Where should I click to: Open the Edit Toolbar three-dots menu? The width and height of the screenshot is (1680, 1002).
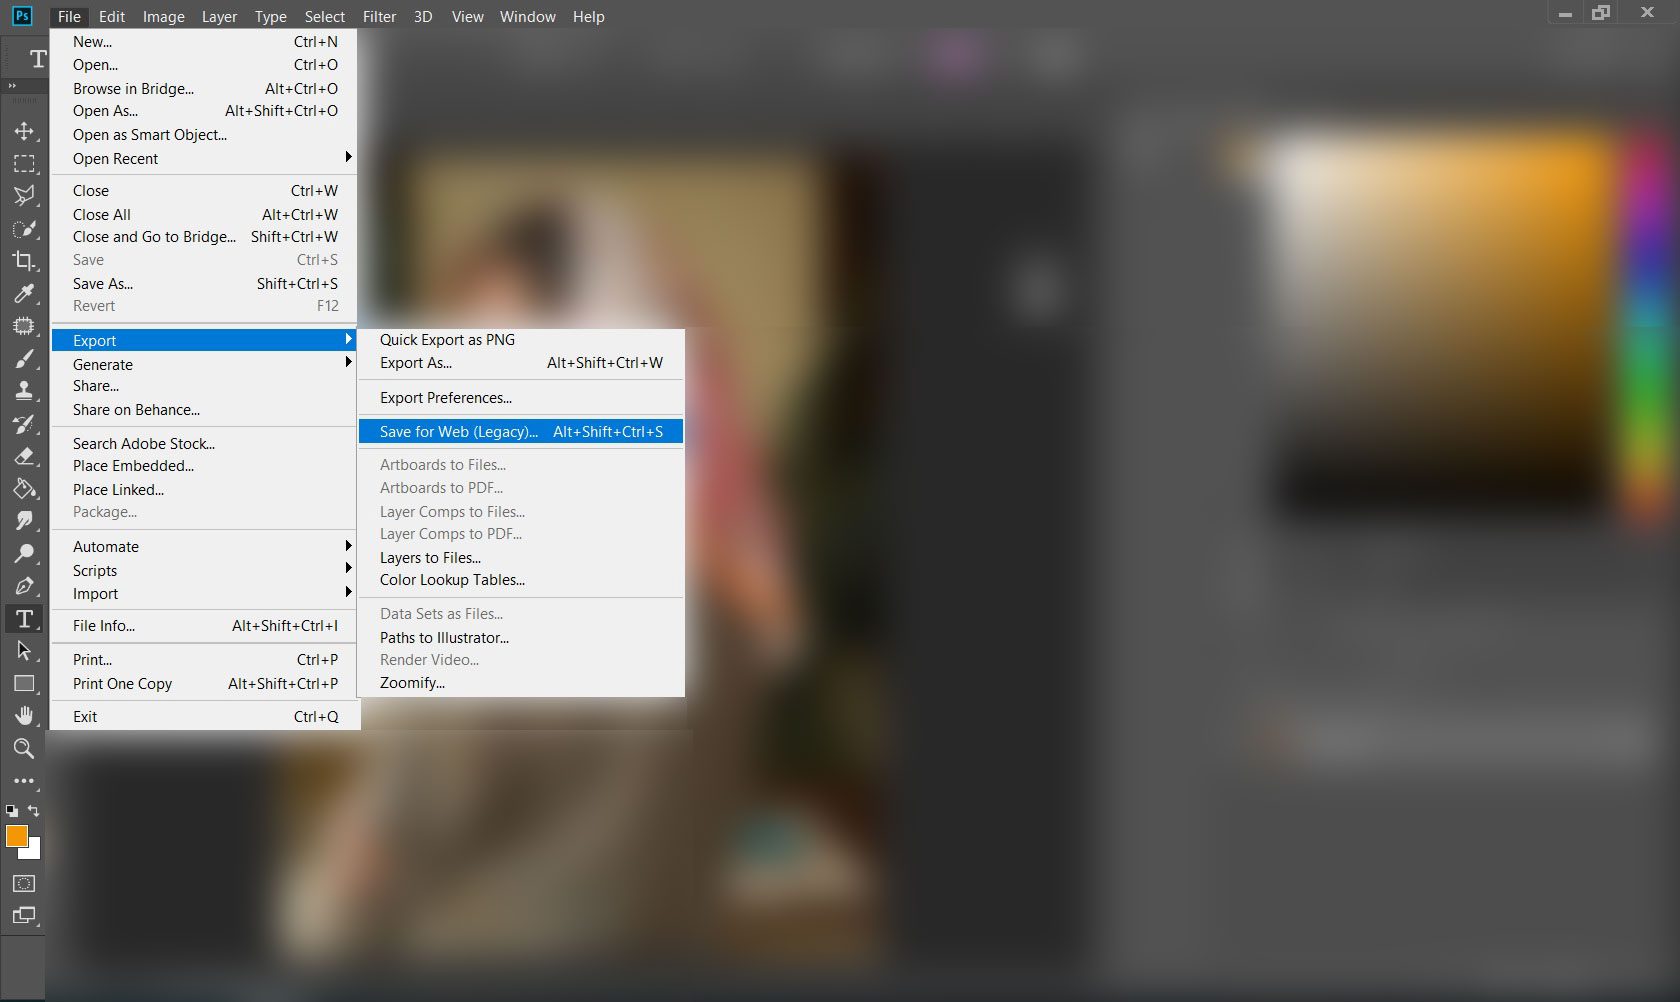pyautogui.click(x=24, y=781)
